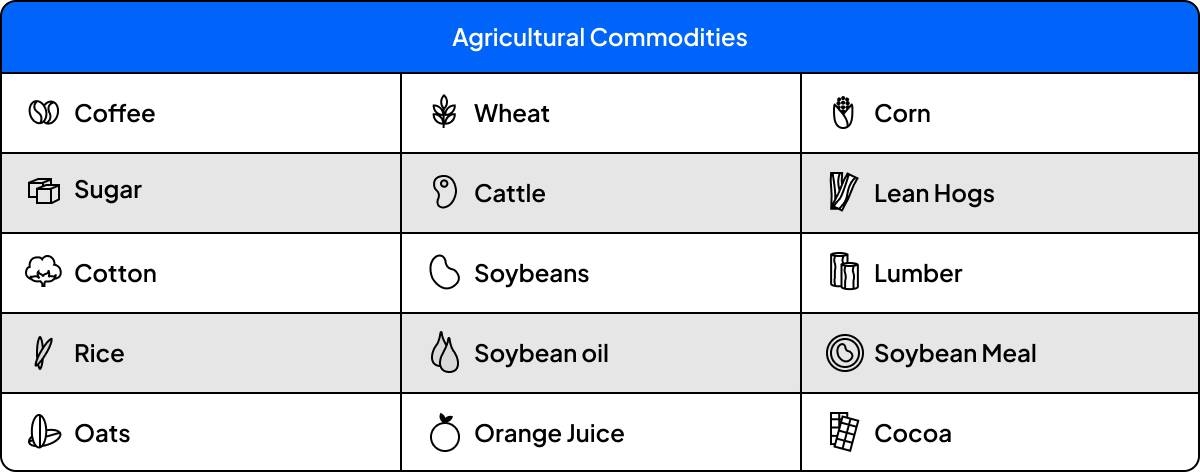Click the cocoa chocolate bar icon
1200x472 pixels.
click(x=844, y=432)
